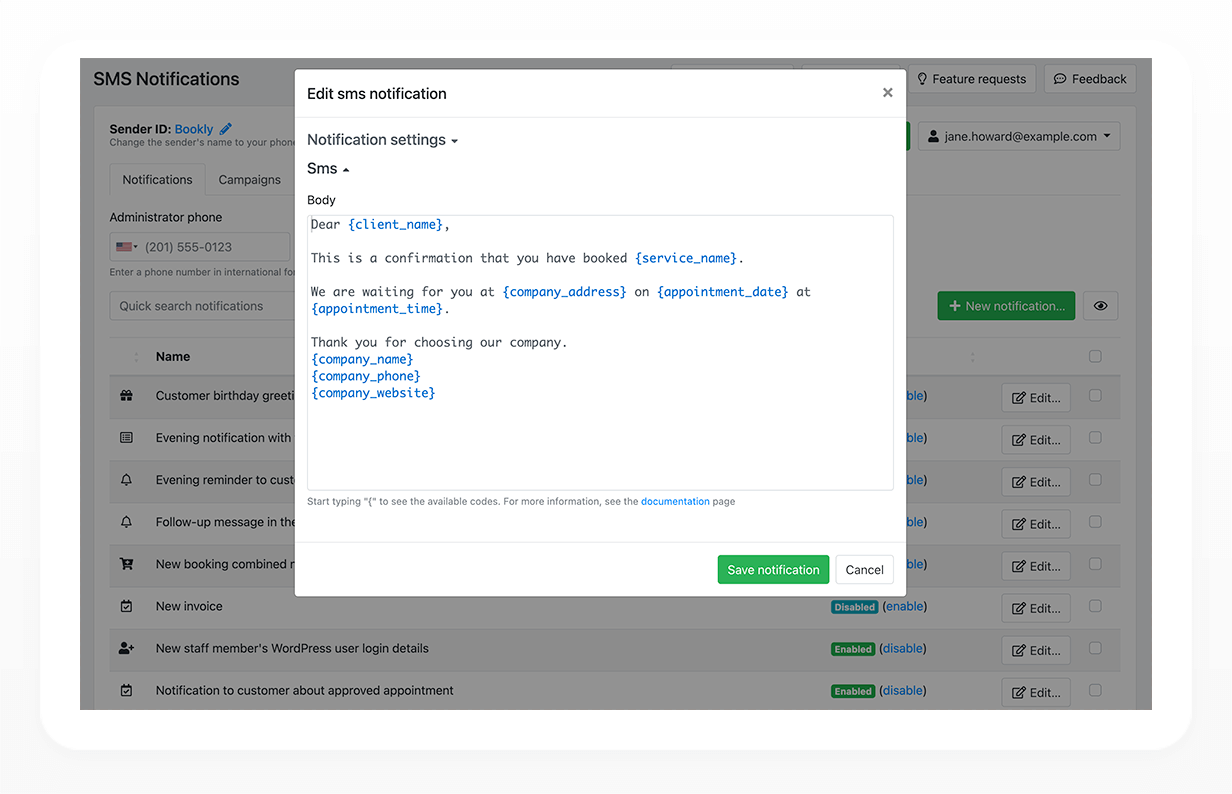Click disable link for New staff member row
The image size is (1232, 794).
click(x=903, y=648)
